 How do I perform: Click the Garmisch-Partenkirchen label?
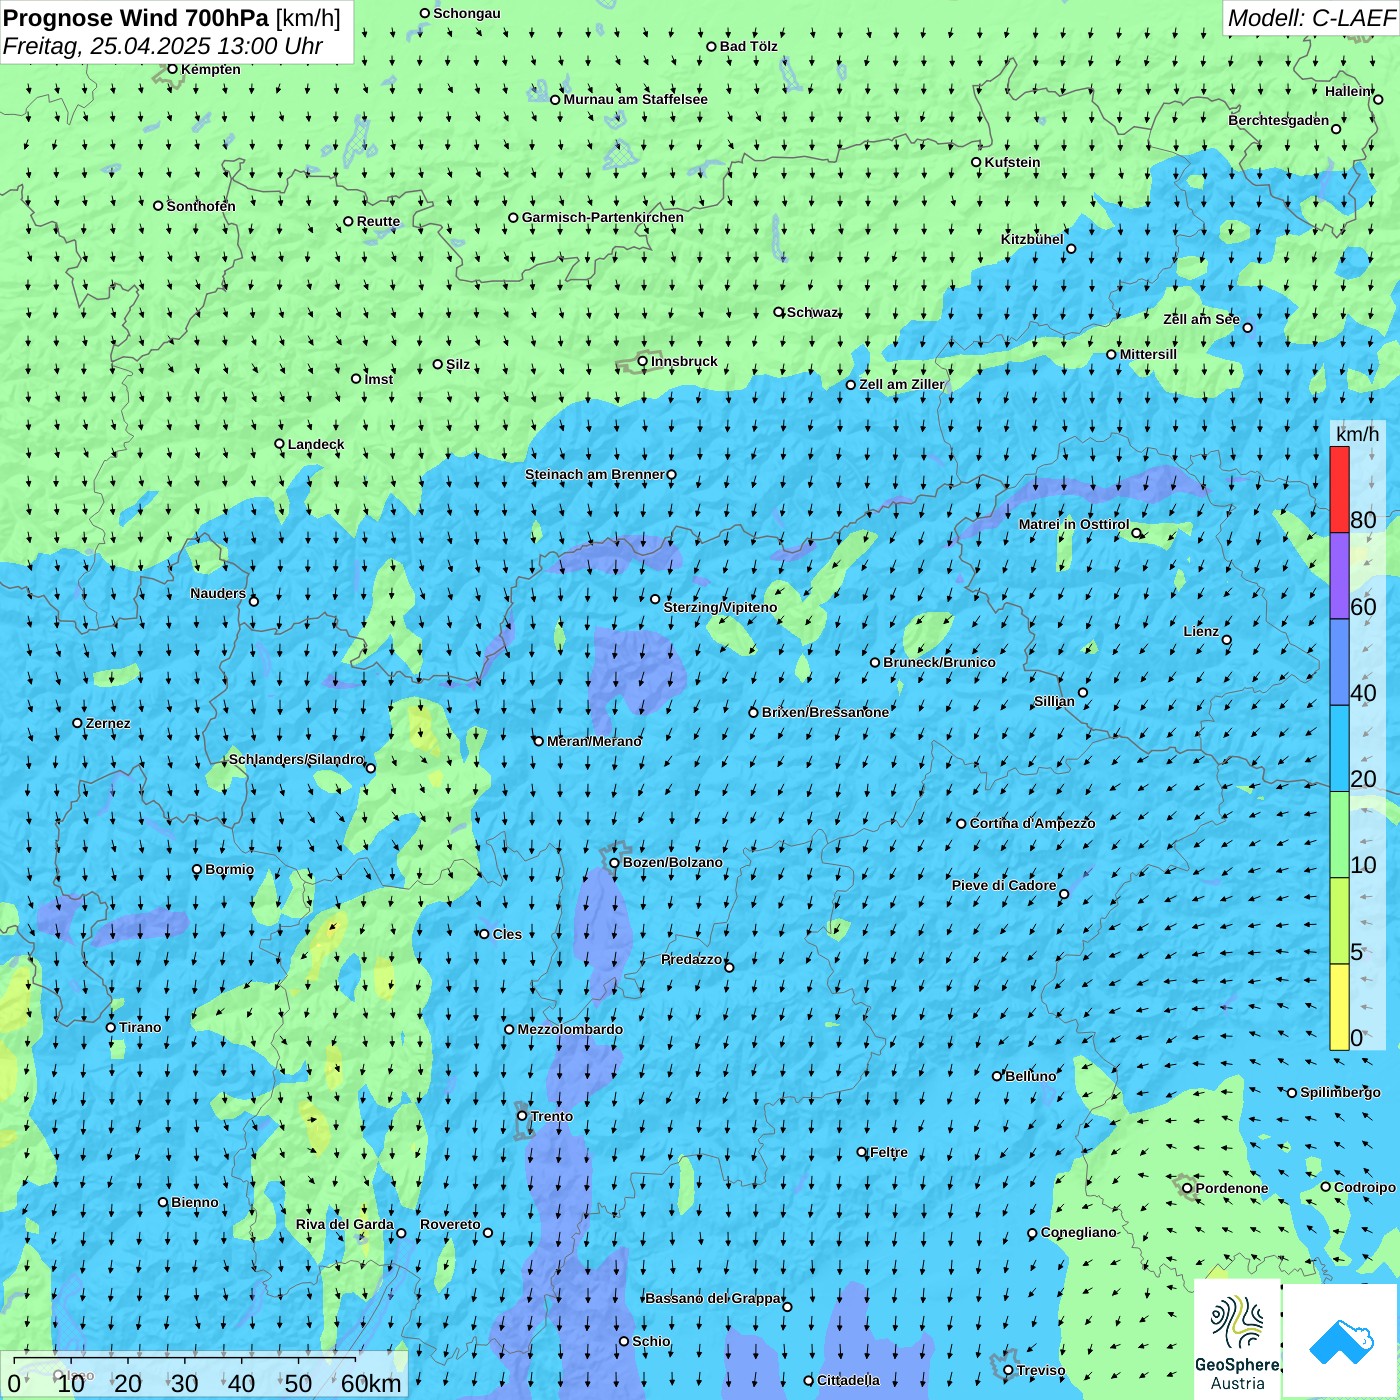[603, 217]
